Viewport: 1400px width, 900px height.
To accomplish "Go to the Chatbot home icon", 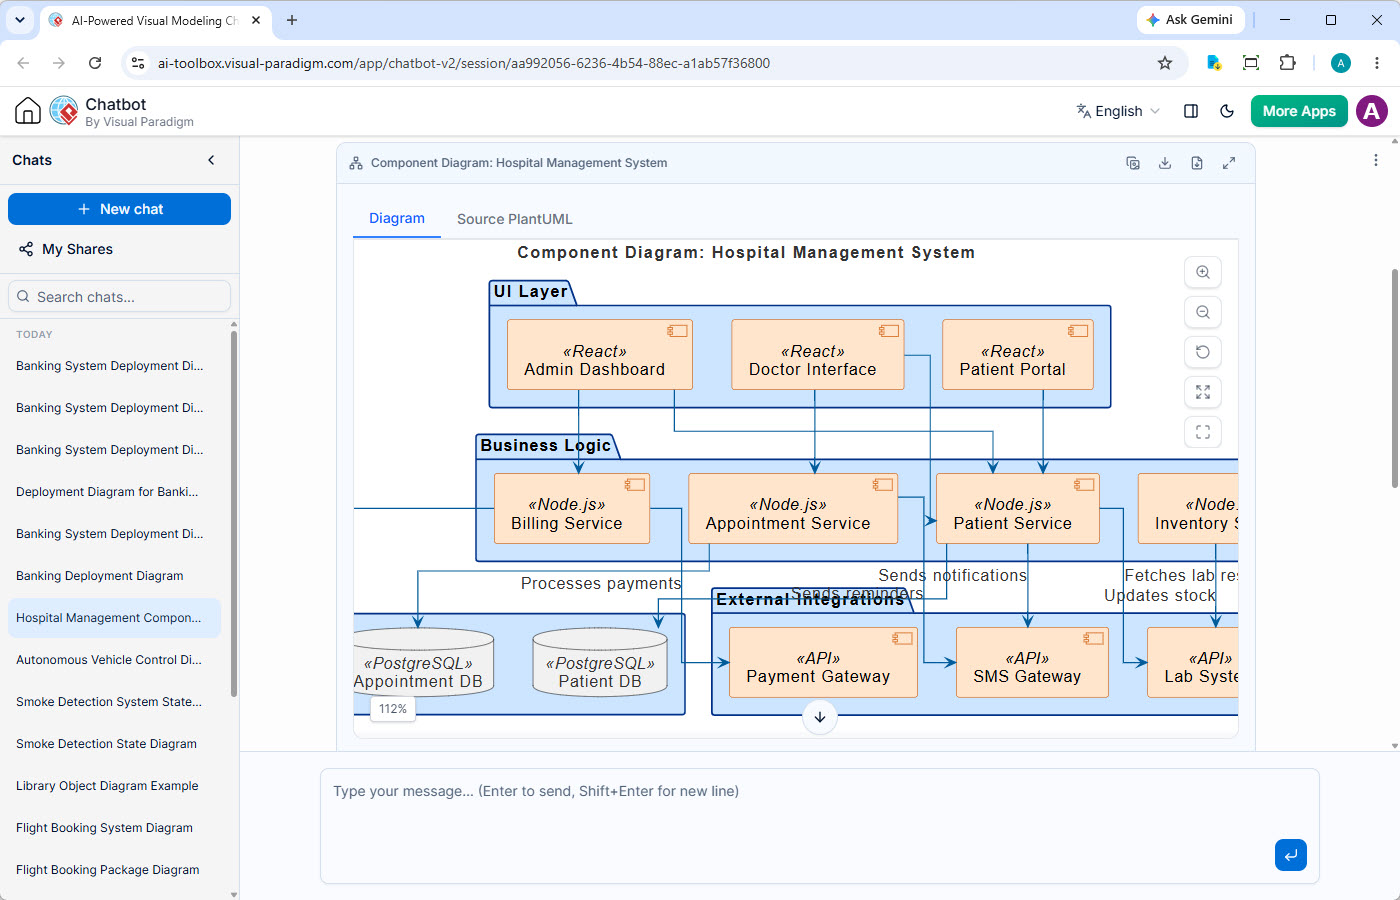I will pos(28,111).
